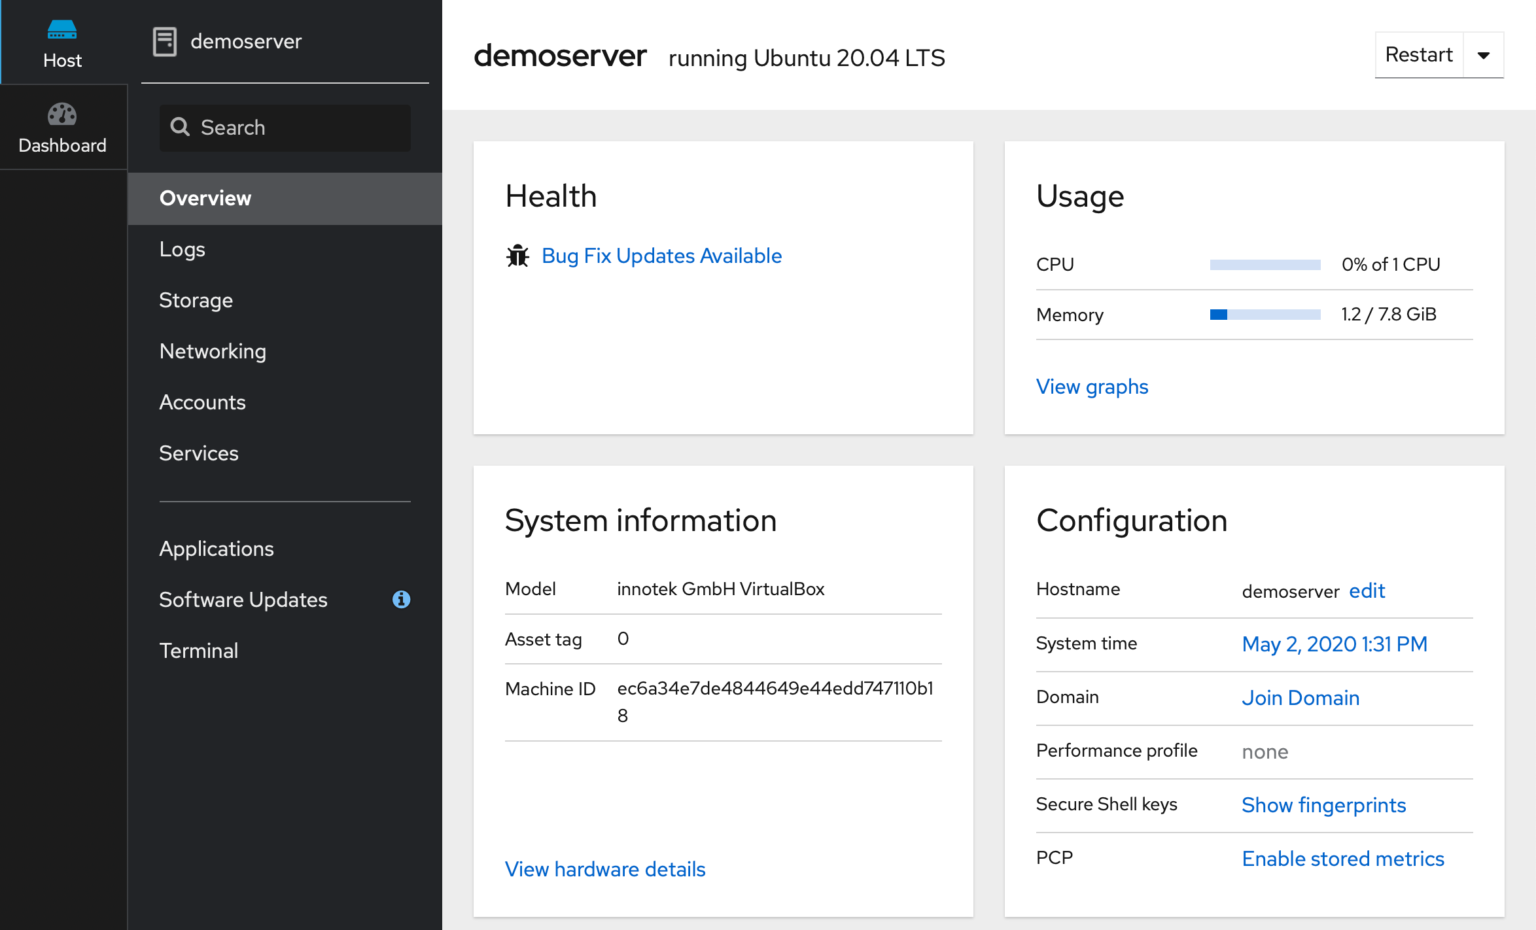
Task: Open the Accounts page
Action: coord(202,402)
